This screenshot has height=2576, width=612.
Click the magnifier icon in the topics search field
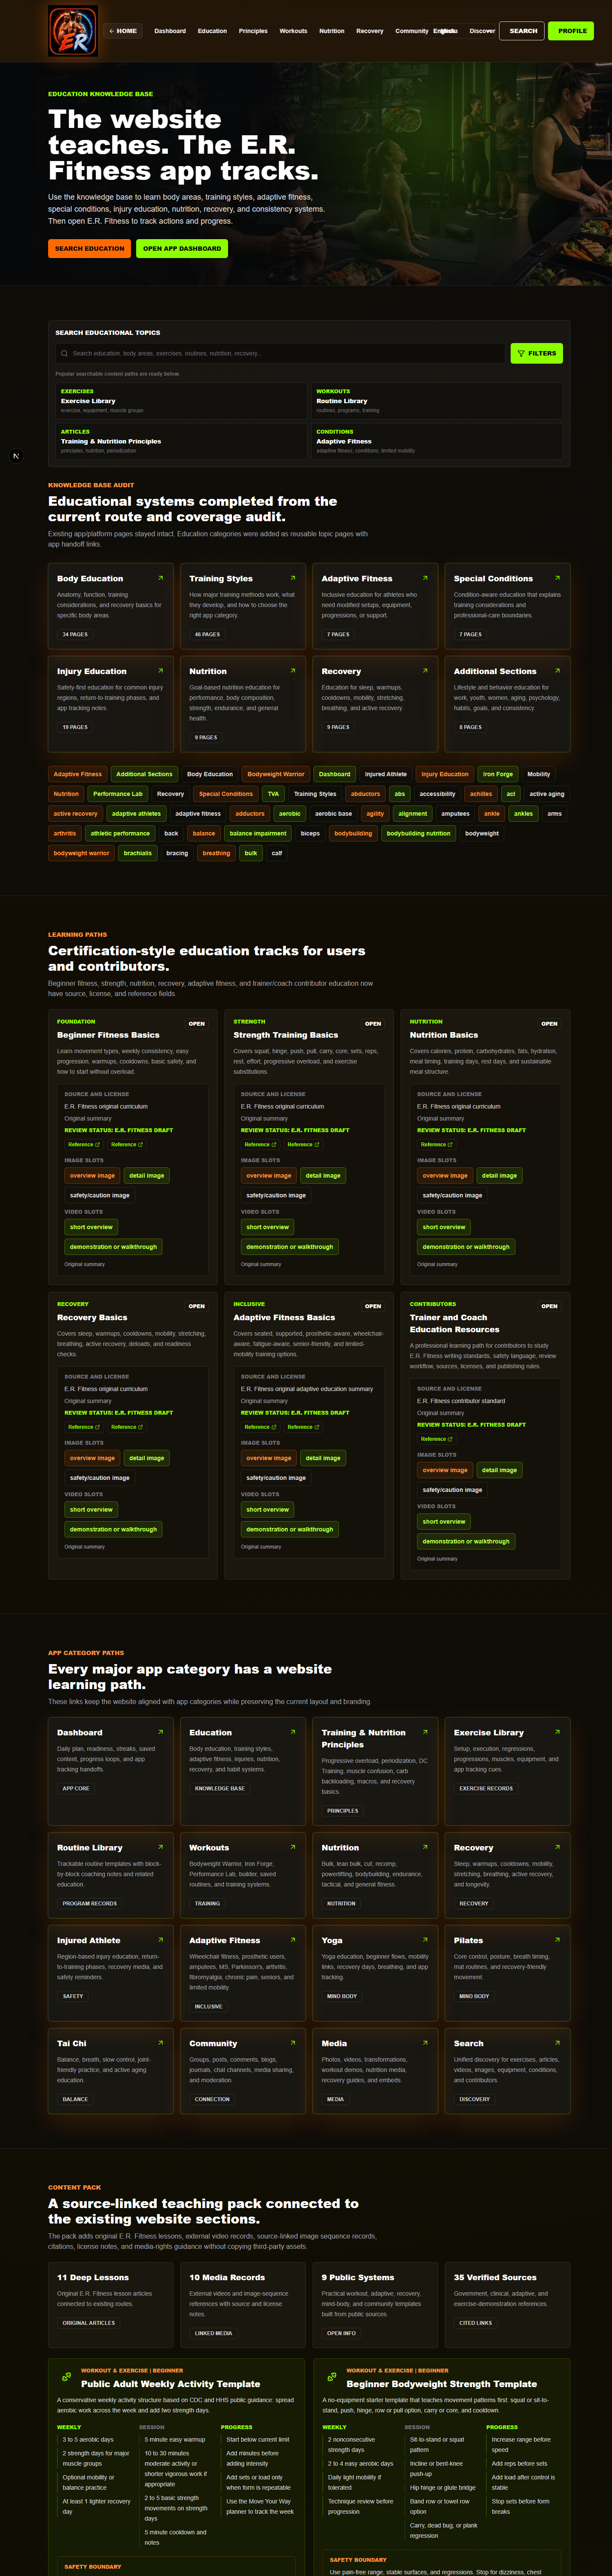pyautogui.click(x=64, y=353)
